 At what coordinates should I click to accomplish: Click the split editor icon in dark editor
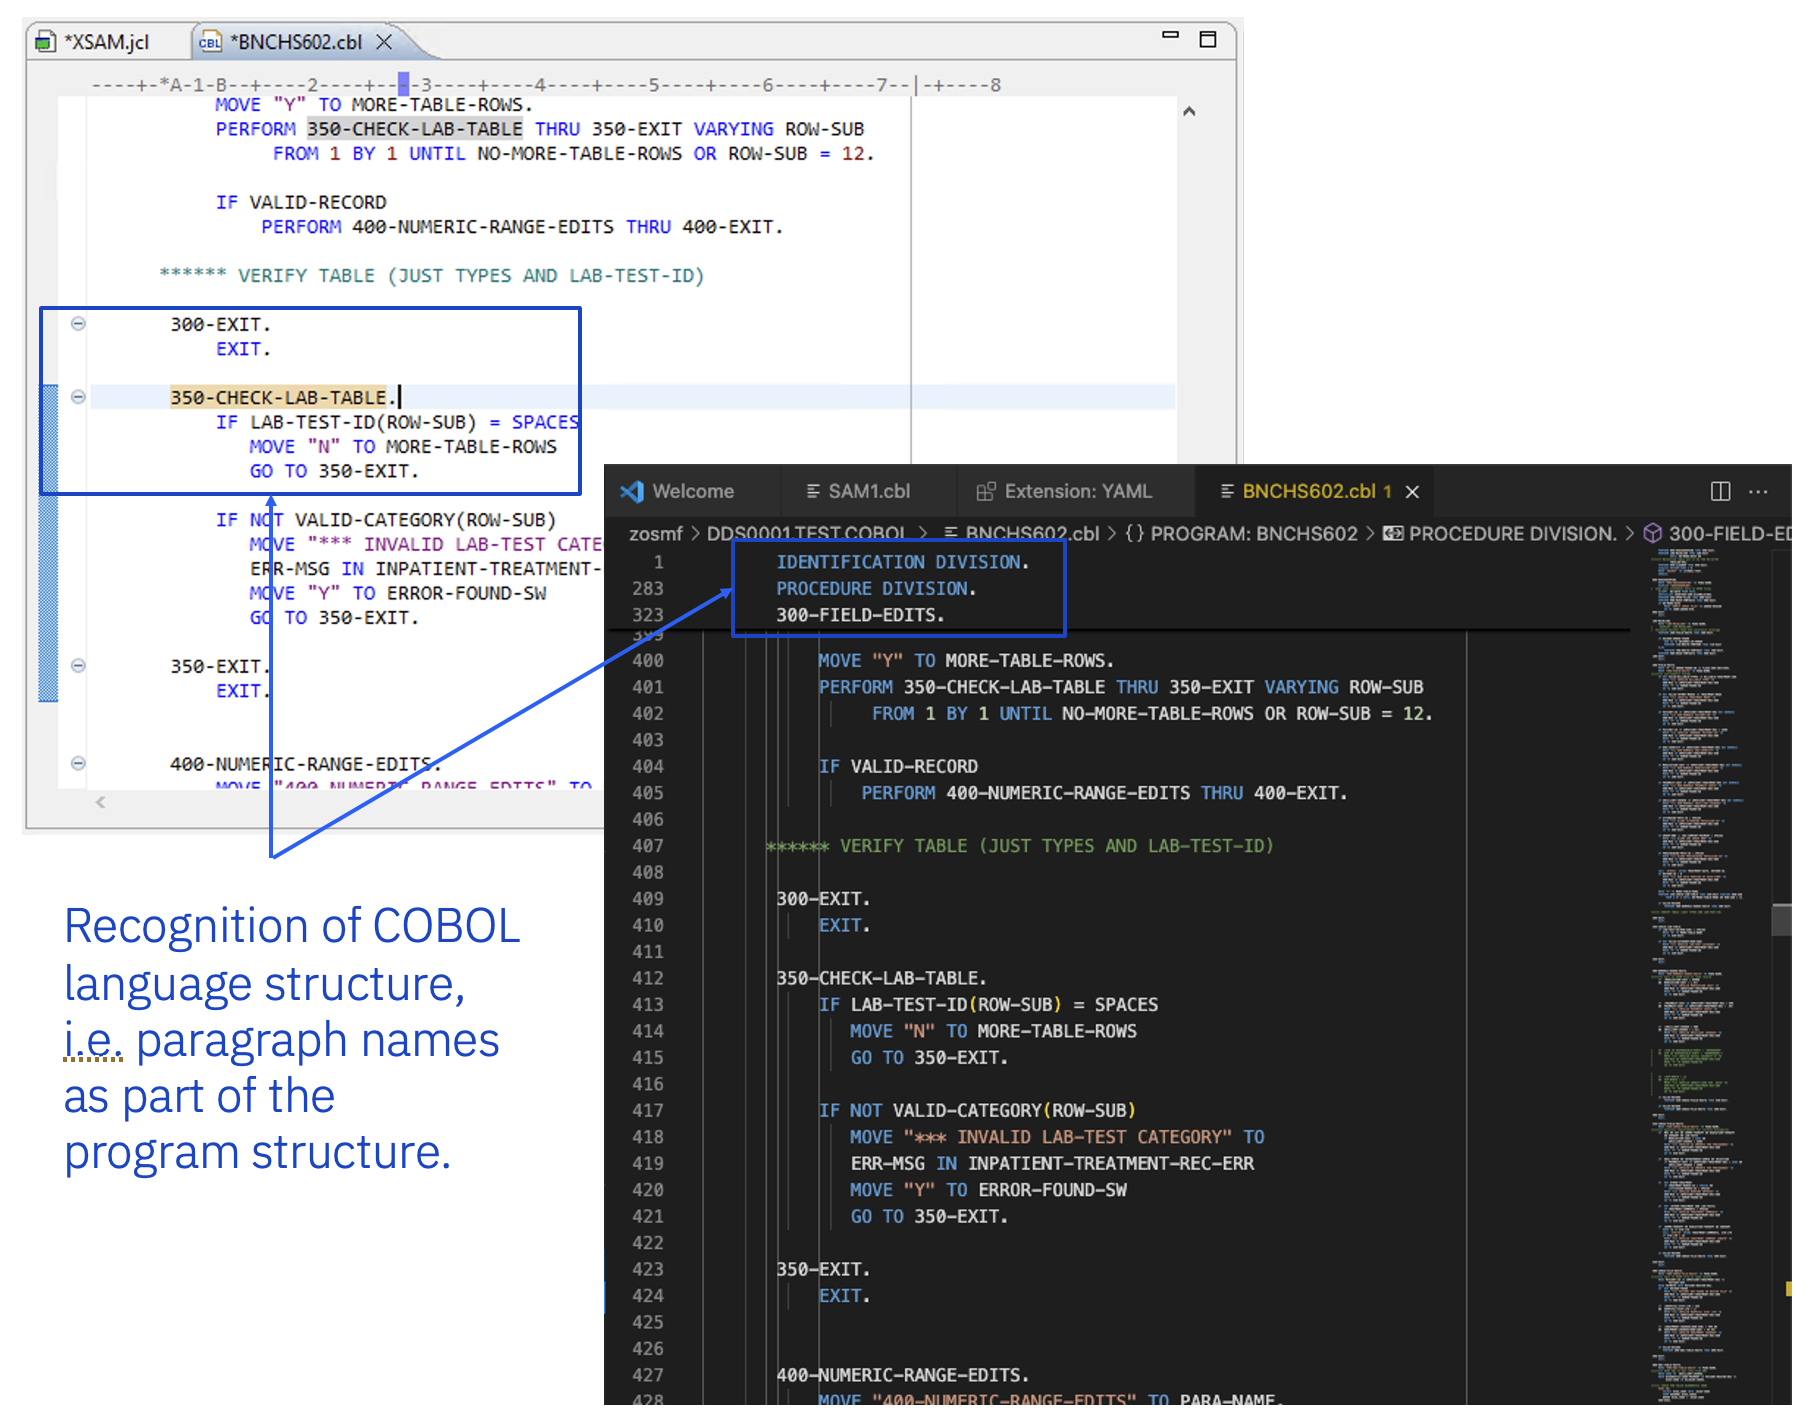[1720, 491]
